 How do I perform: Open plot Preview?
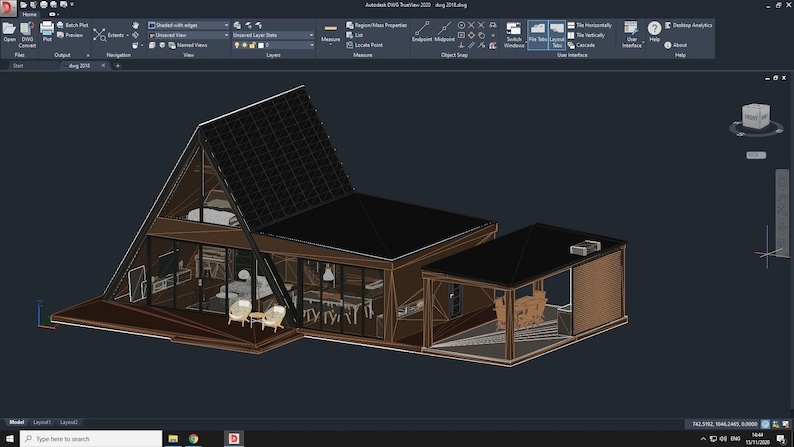70,35
